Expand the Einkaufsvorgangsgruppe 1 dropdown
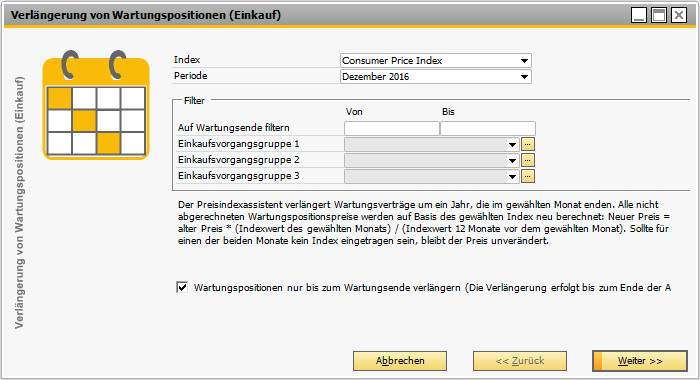 512,144
